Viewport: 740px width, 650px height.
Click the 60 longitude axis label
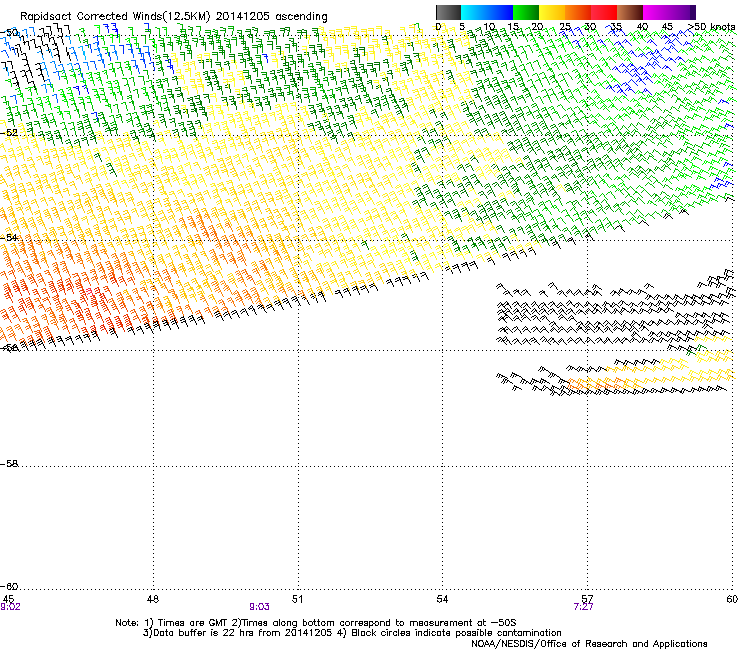[x=732, y=599]
